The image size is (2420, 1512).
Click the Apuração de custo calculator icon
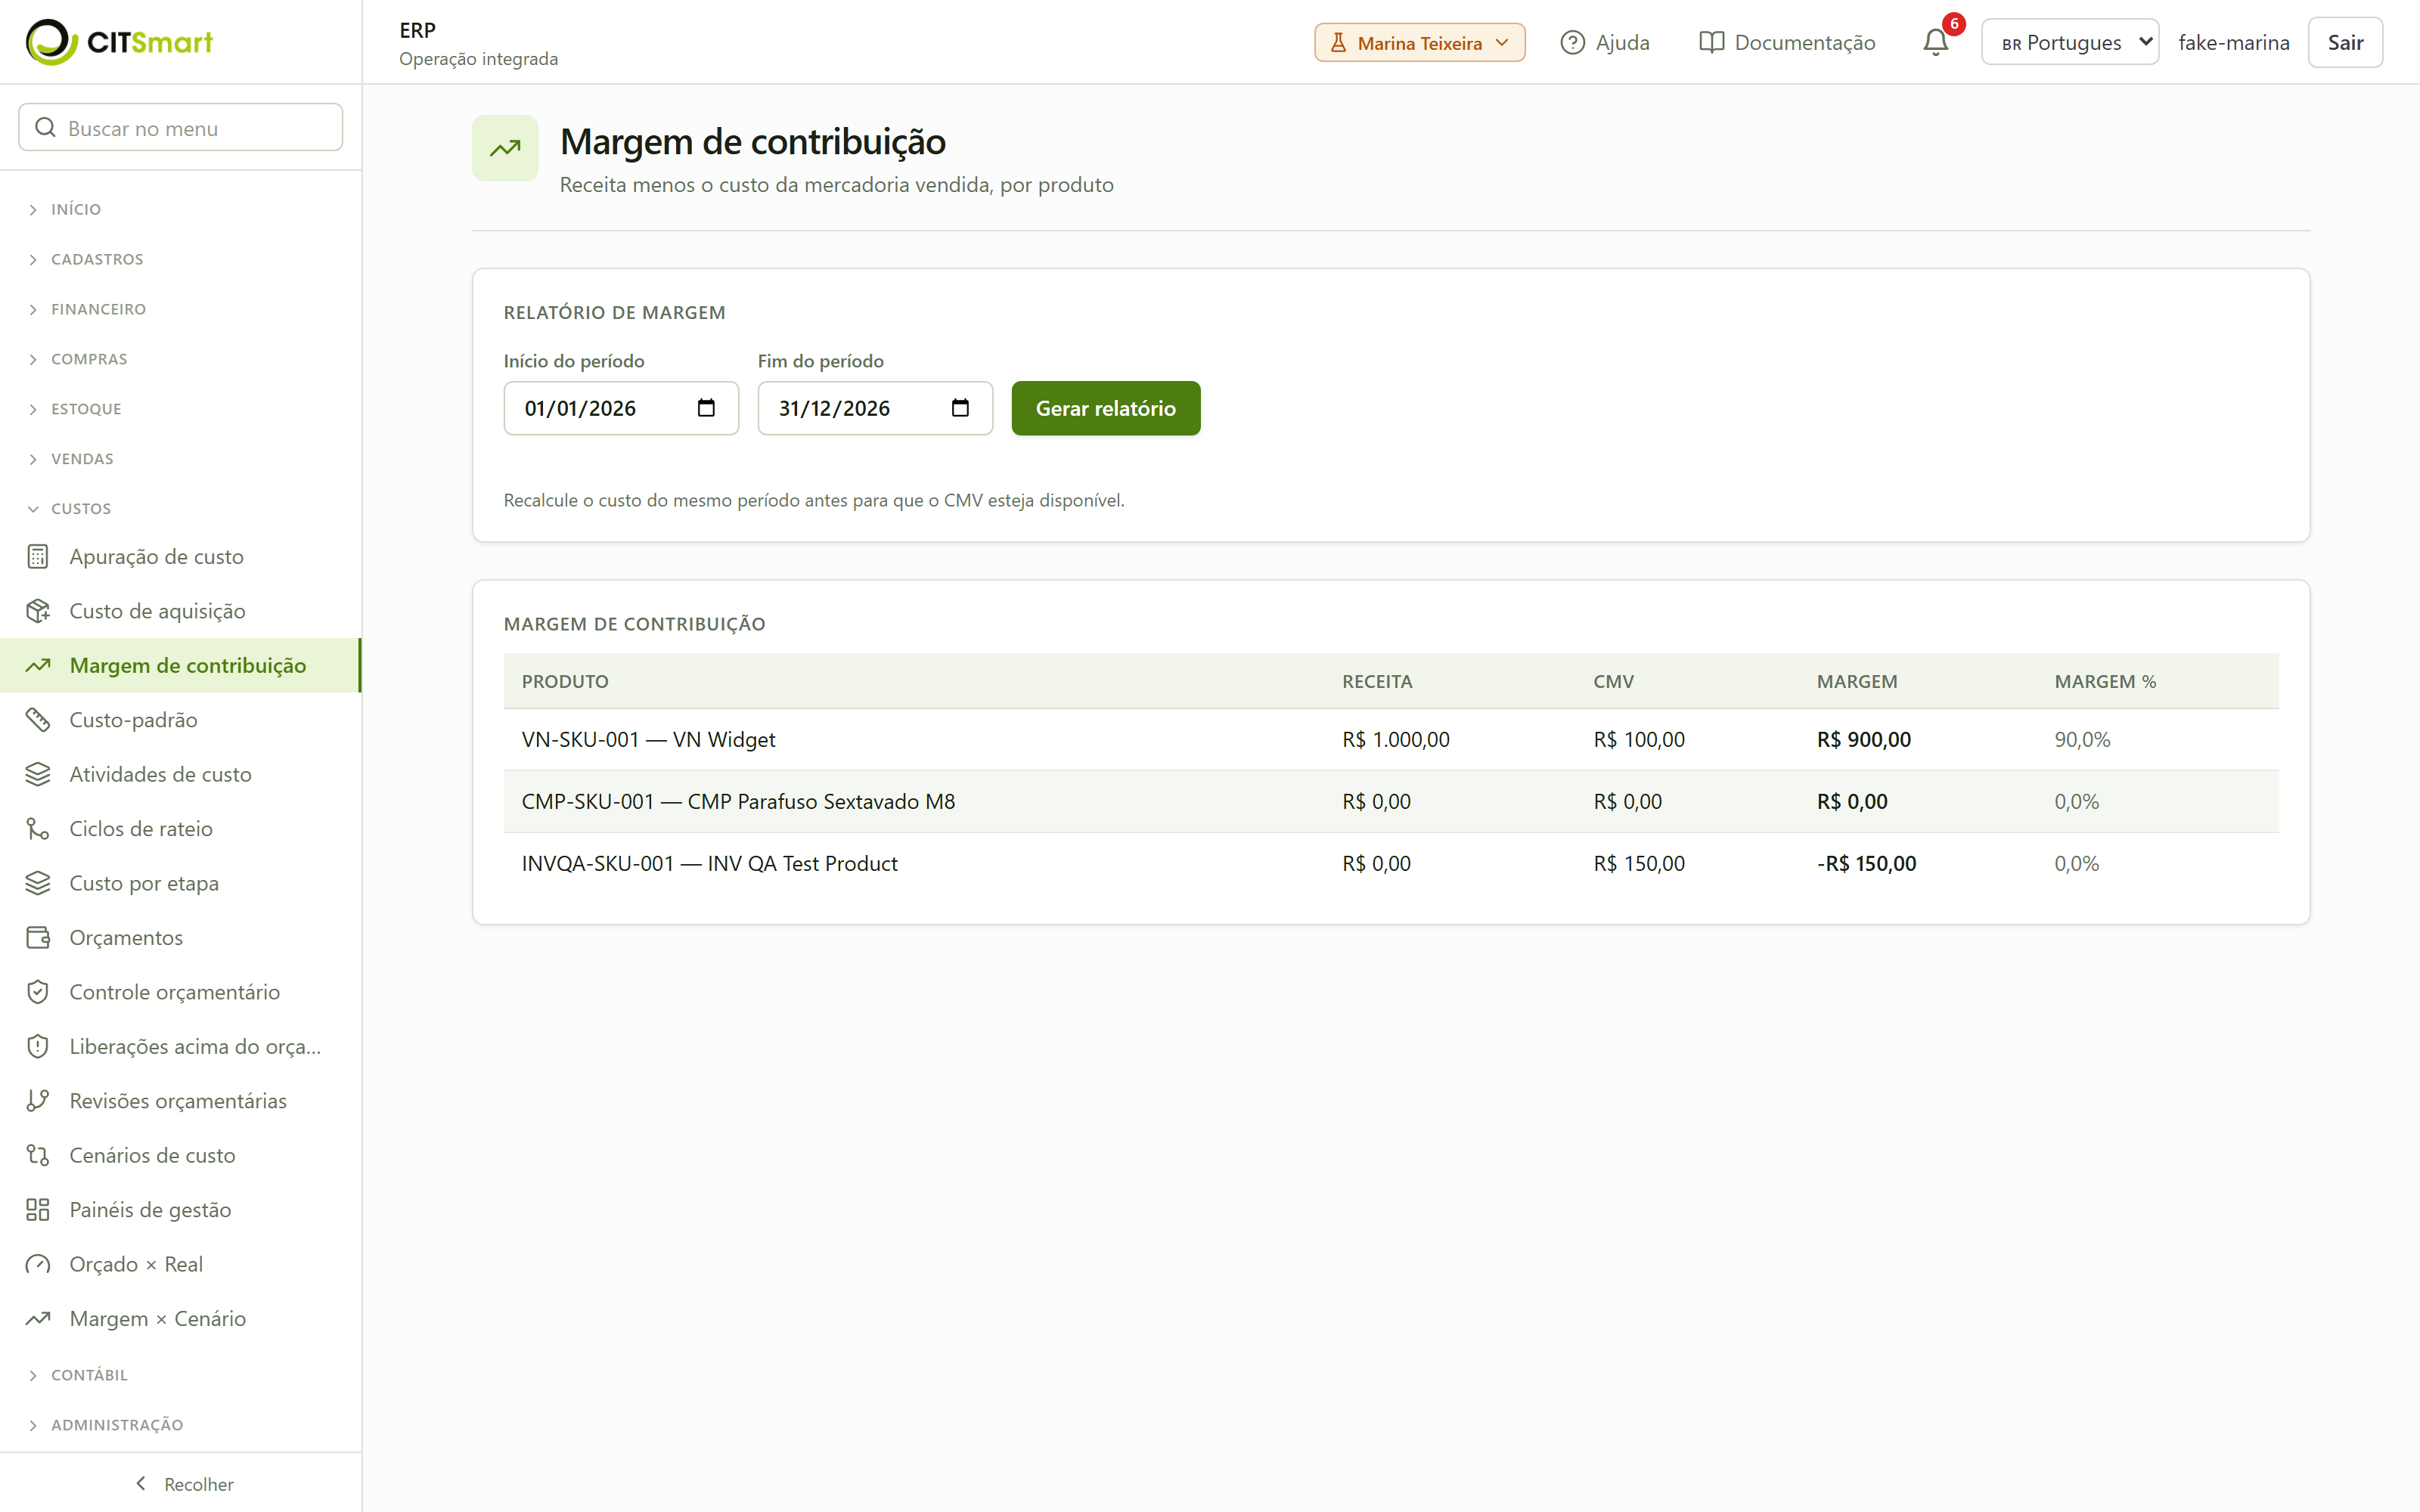coord(38,557)
